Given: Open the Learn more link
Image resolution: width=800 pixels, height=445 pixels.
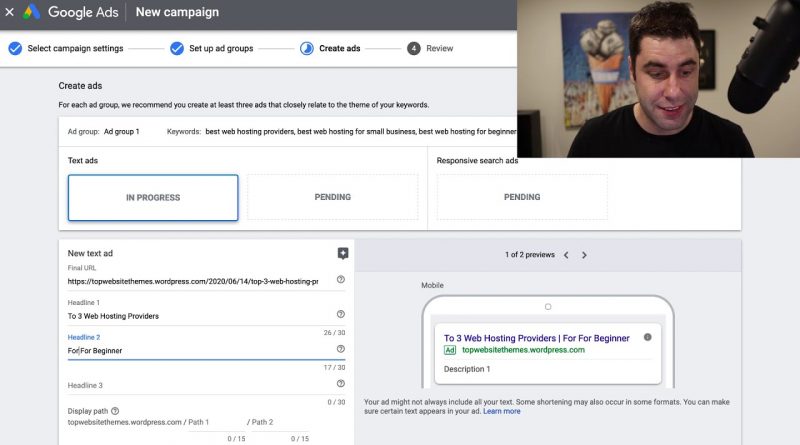Looking at the screenshot, I should (x=502, y=411).
